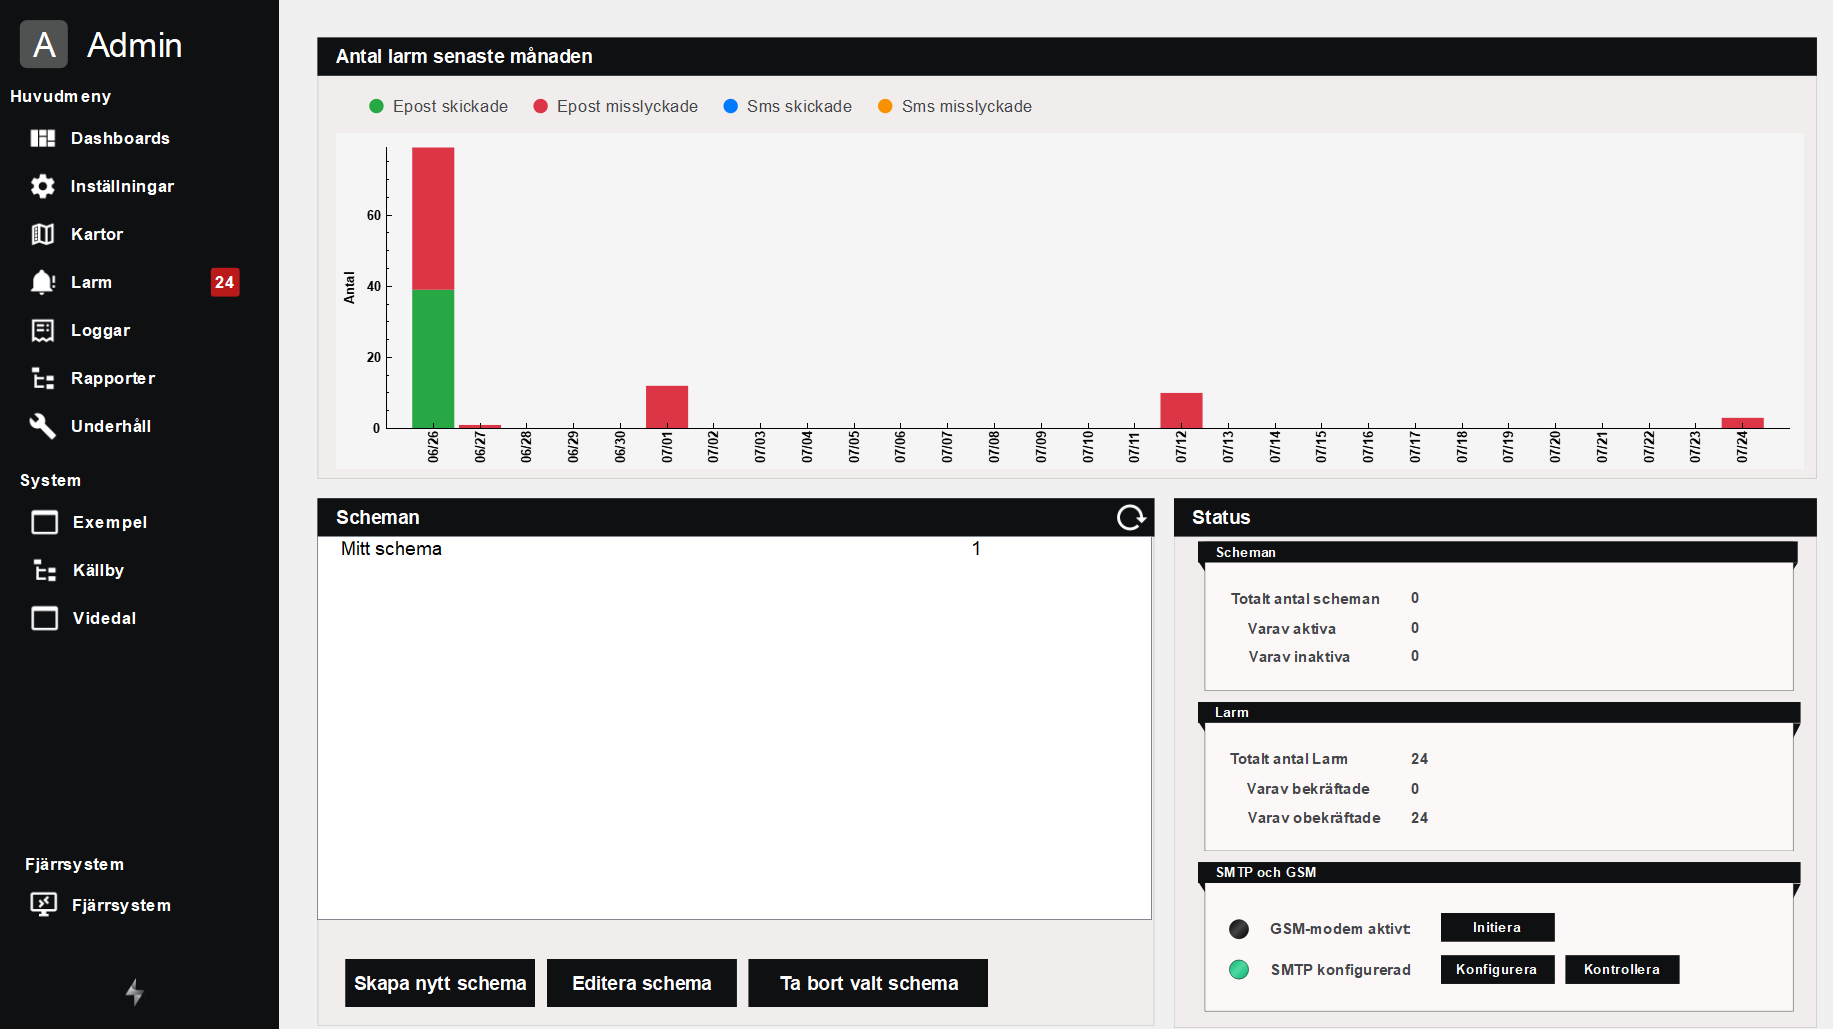Open Inställningar via the gear icon

tap(42, 186)
